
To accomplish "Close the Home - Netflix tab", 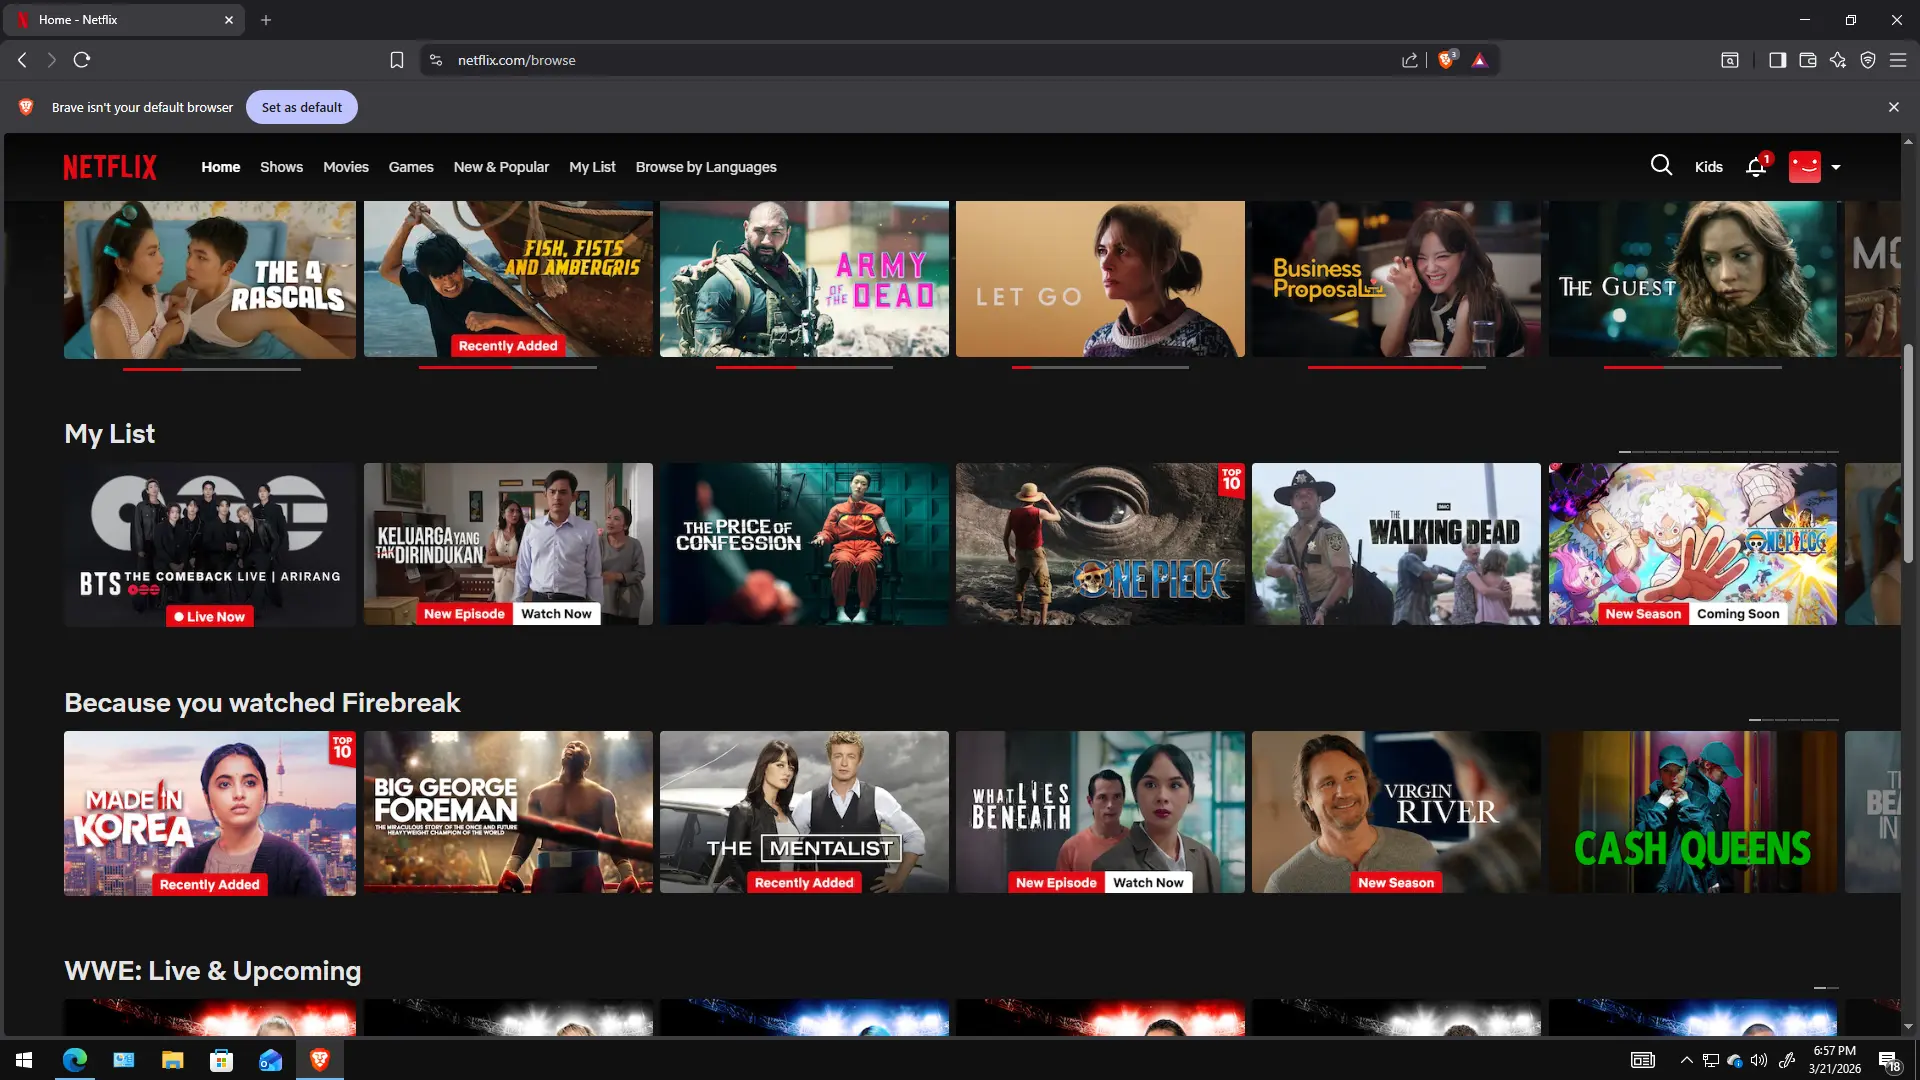I will coord(229,20).
